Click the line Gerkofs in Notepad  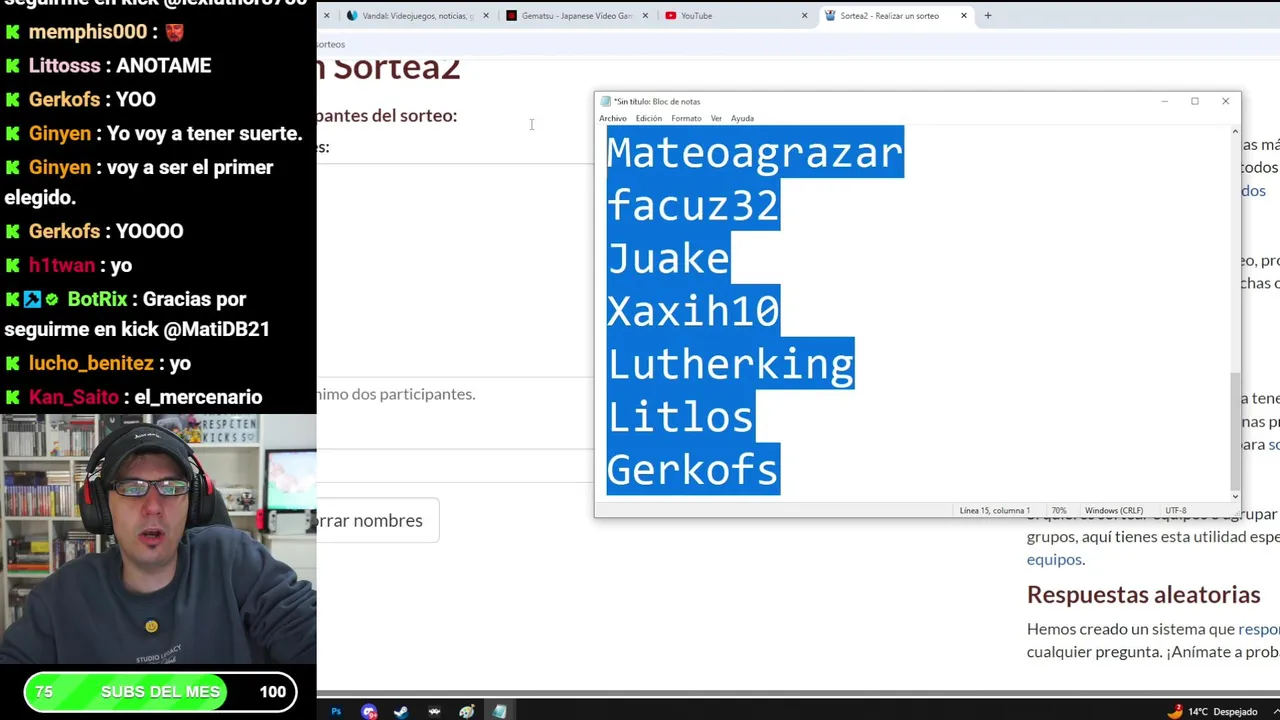[693, 470]
